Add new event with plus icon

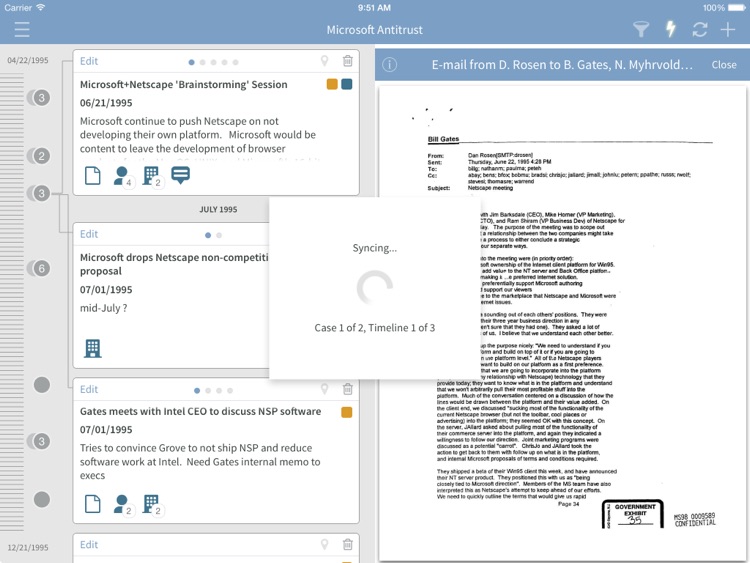click(728, 30)
